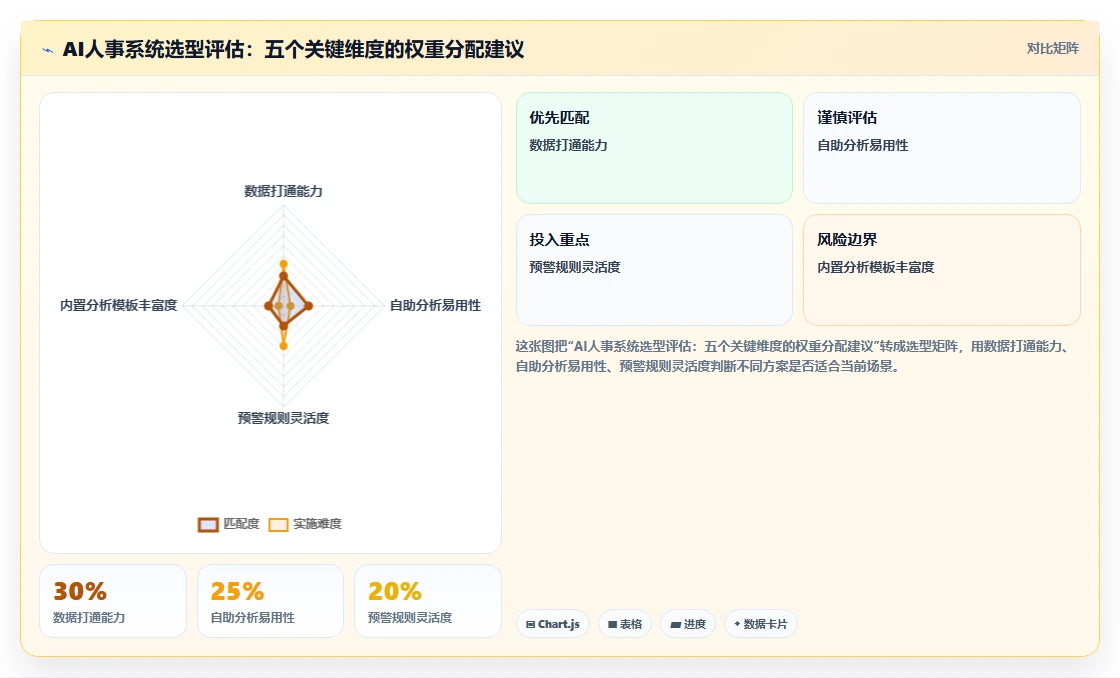Open the 风险边界 card
The image size is (1120, 678).
click(941, 270)
